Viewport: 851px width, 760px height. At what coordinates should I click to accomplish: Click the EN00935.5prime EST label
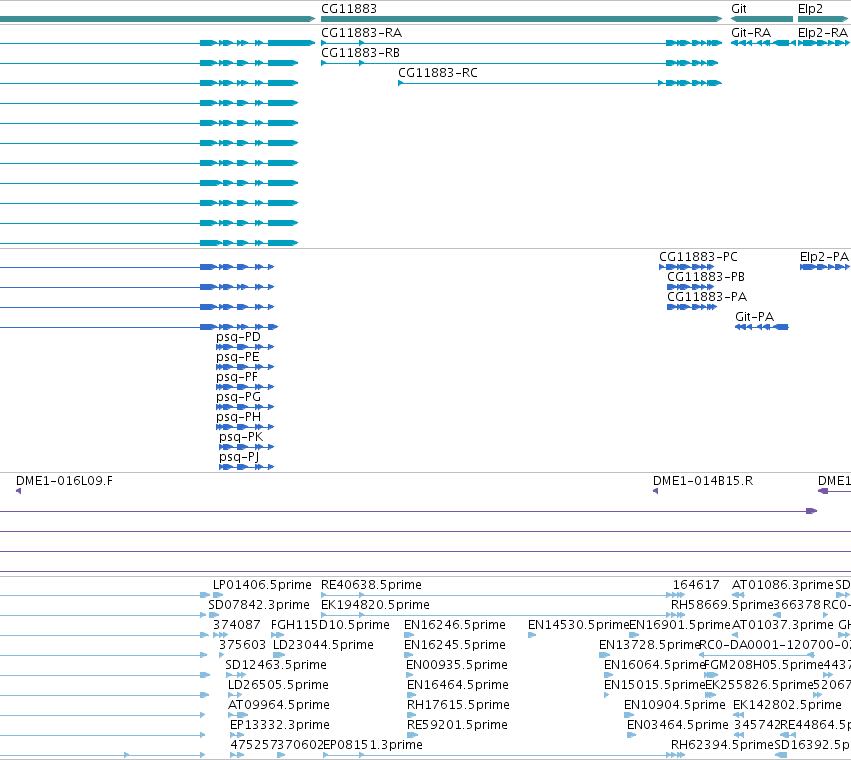click(x=457, y=665)
